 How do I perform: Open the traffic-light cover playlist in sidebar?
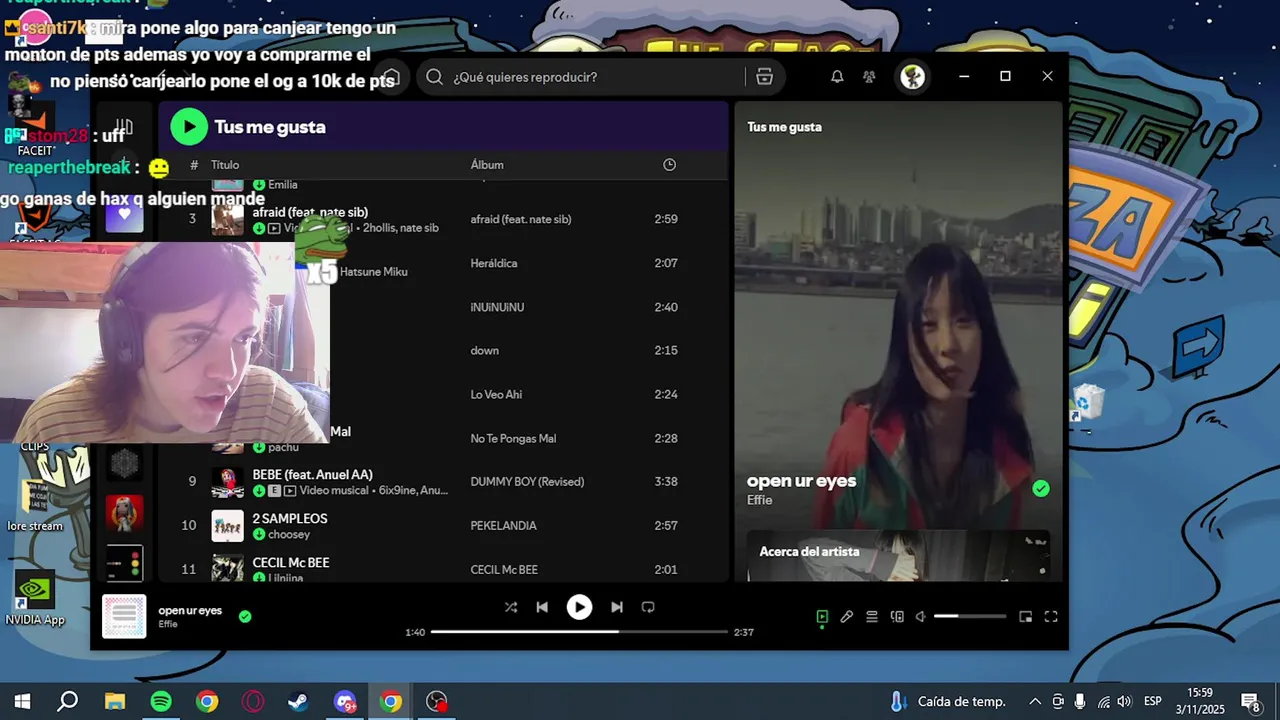point(124,564)
